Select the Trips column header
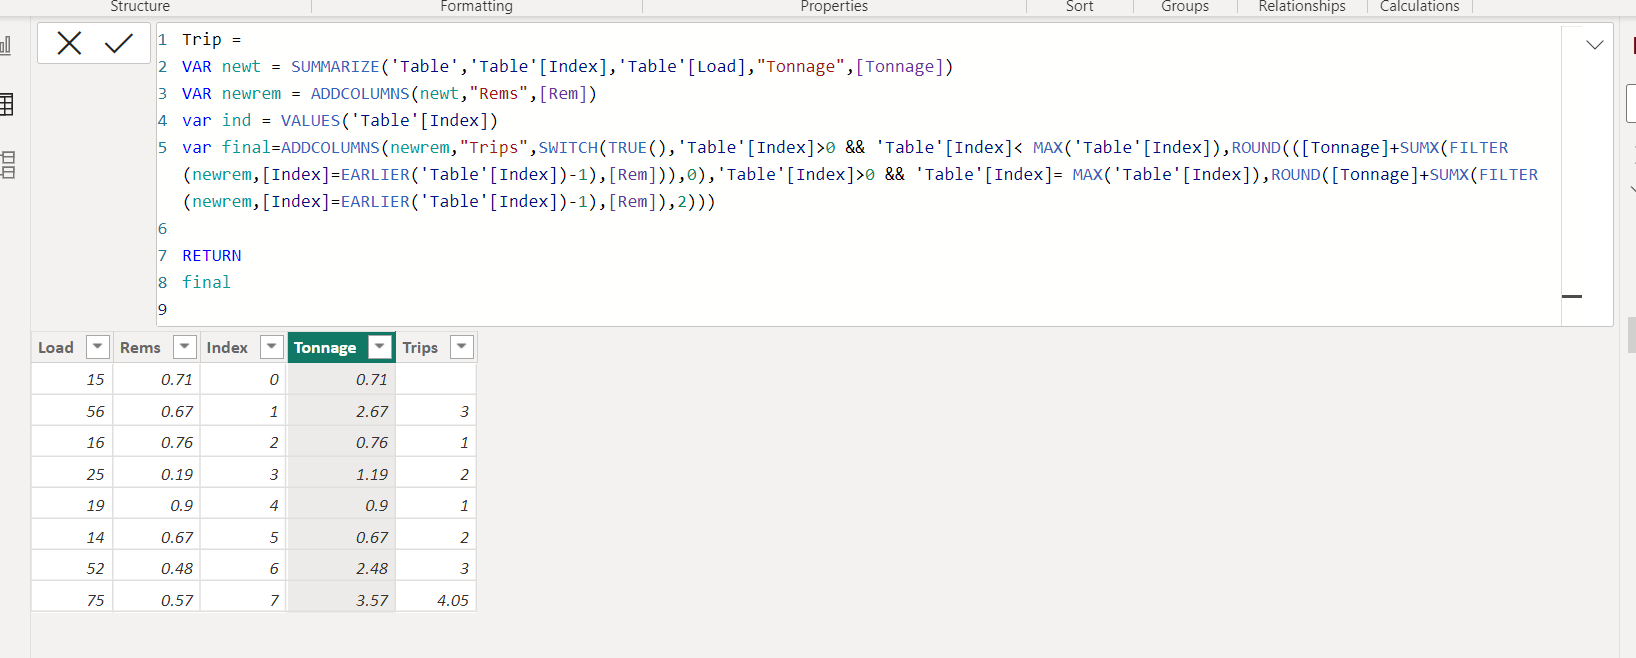This screenshot has width=1636, height=658. [420, 347]
